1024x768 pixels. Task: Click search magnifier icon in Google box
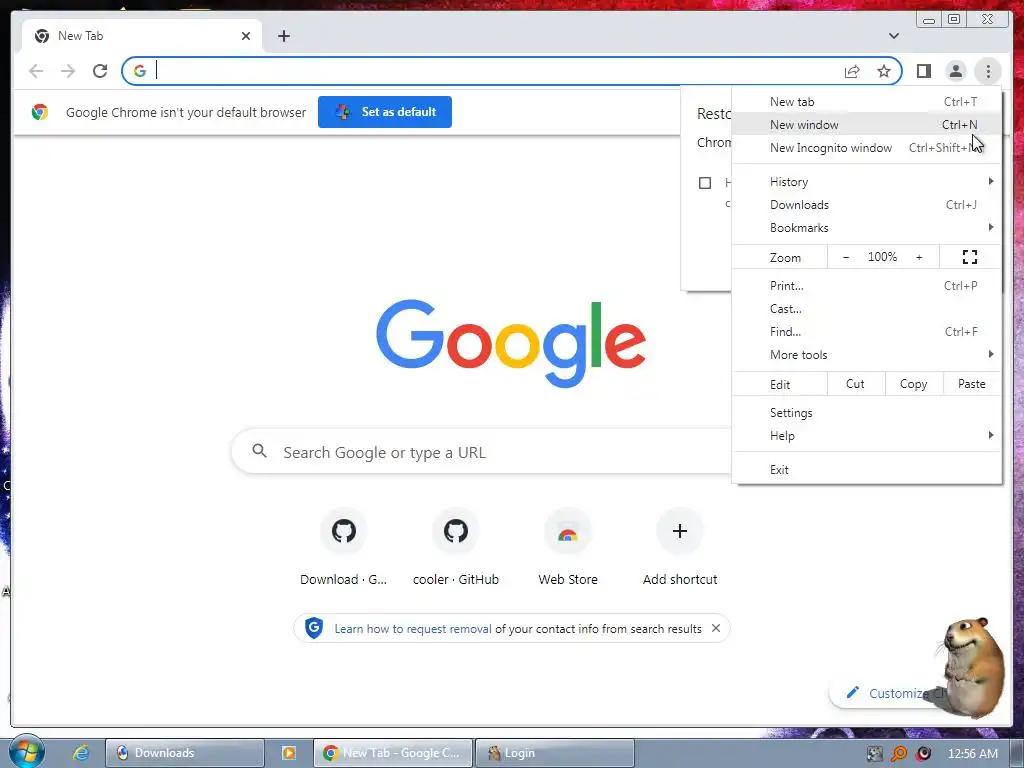(259, 451)
